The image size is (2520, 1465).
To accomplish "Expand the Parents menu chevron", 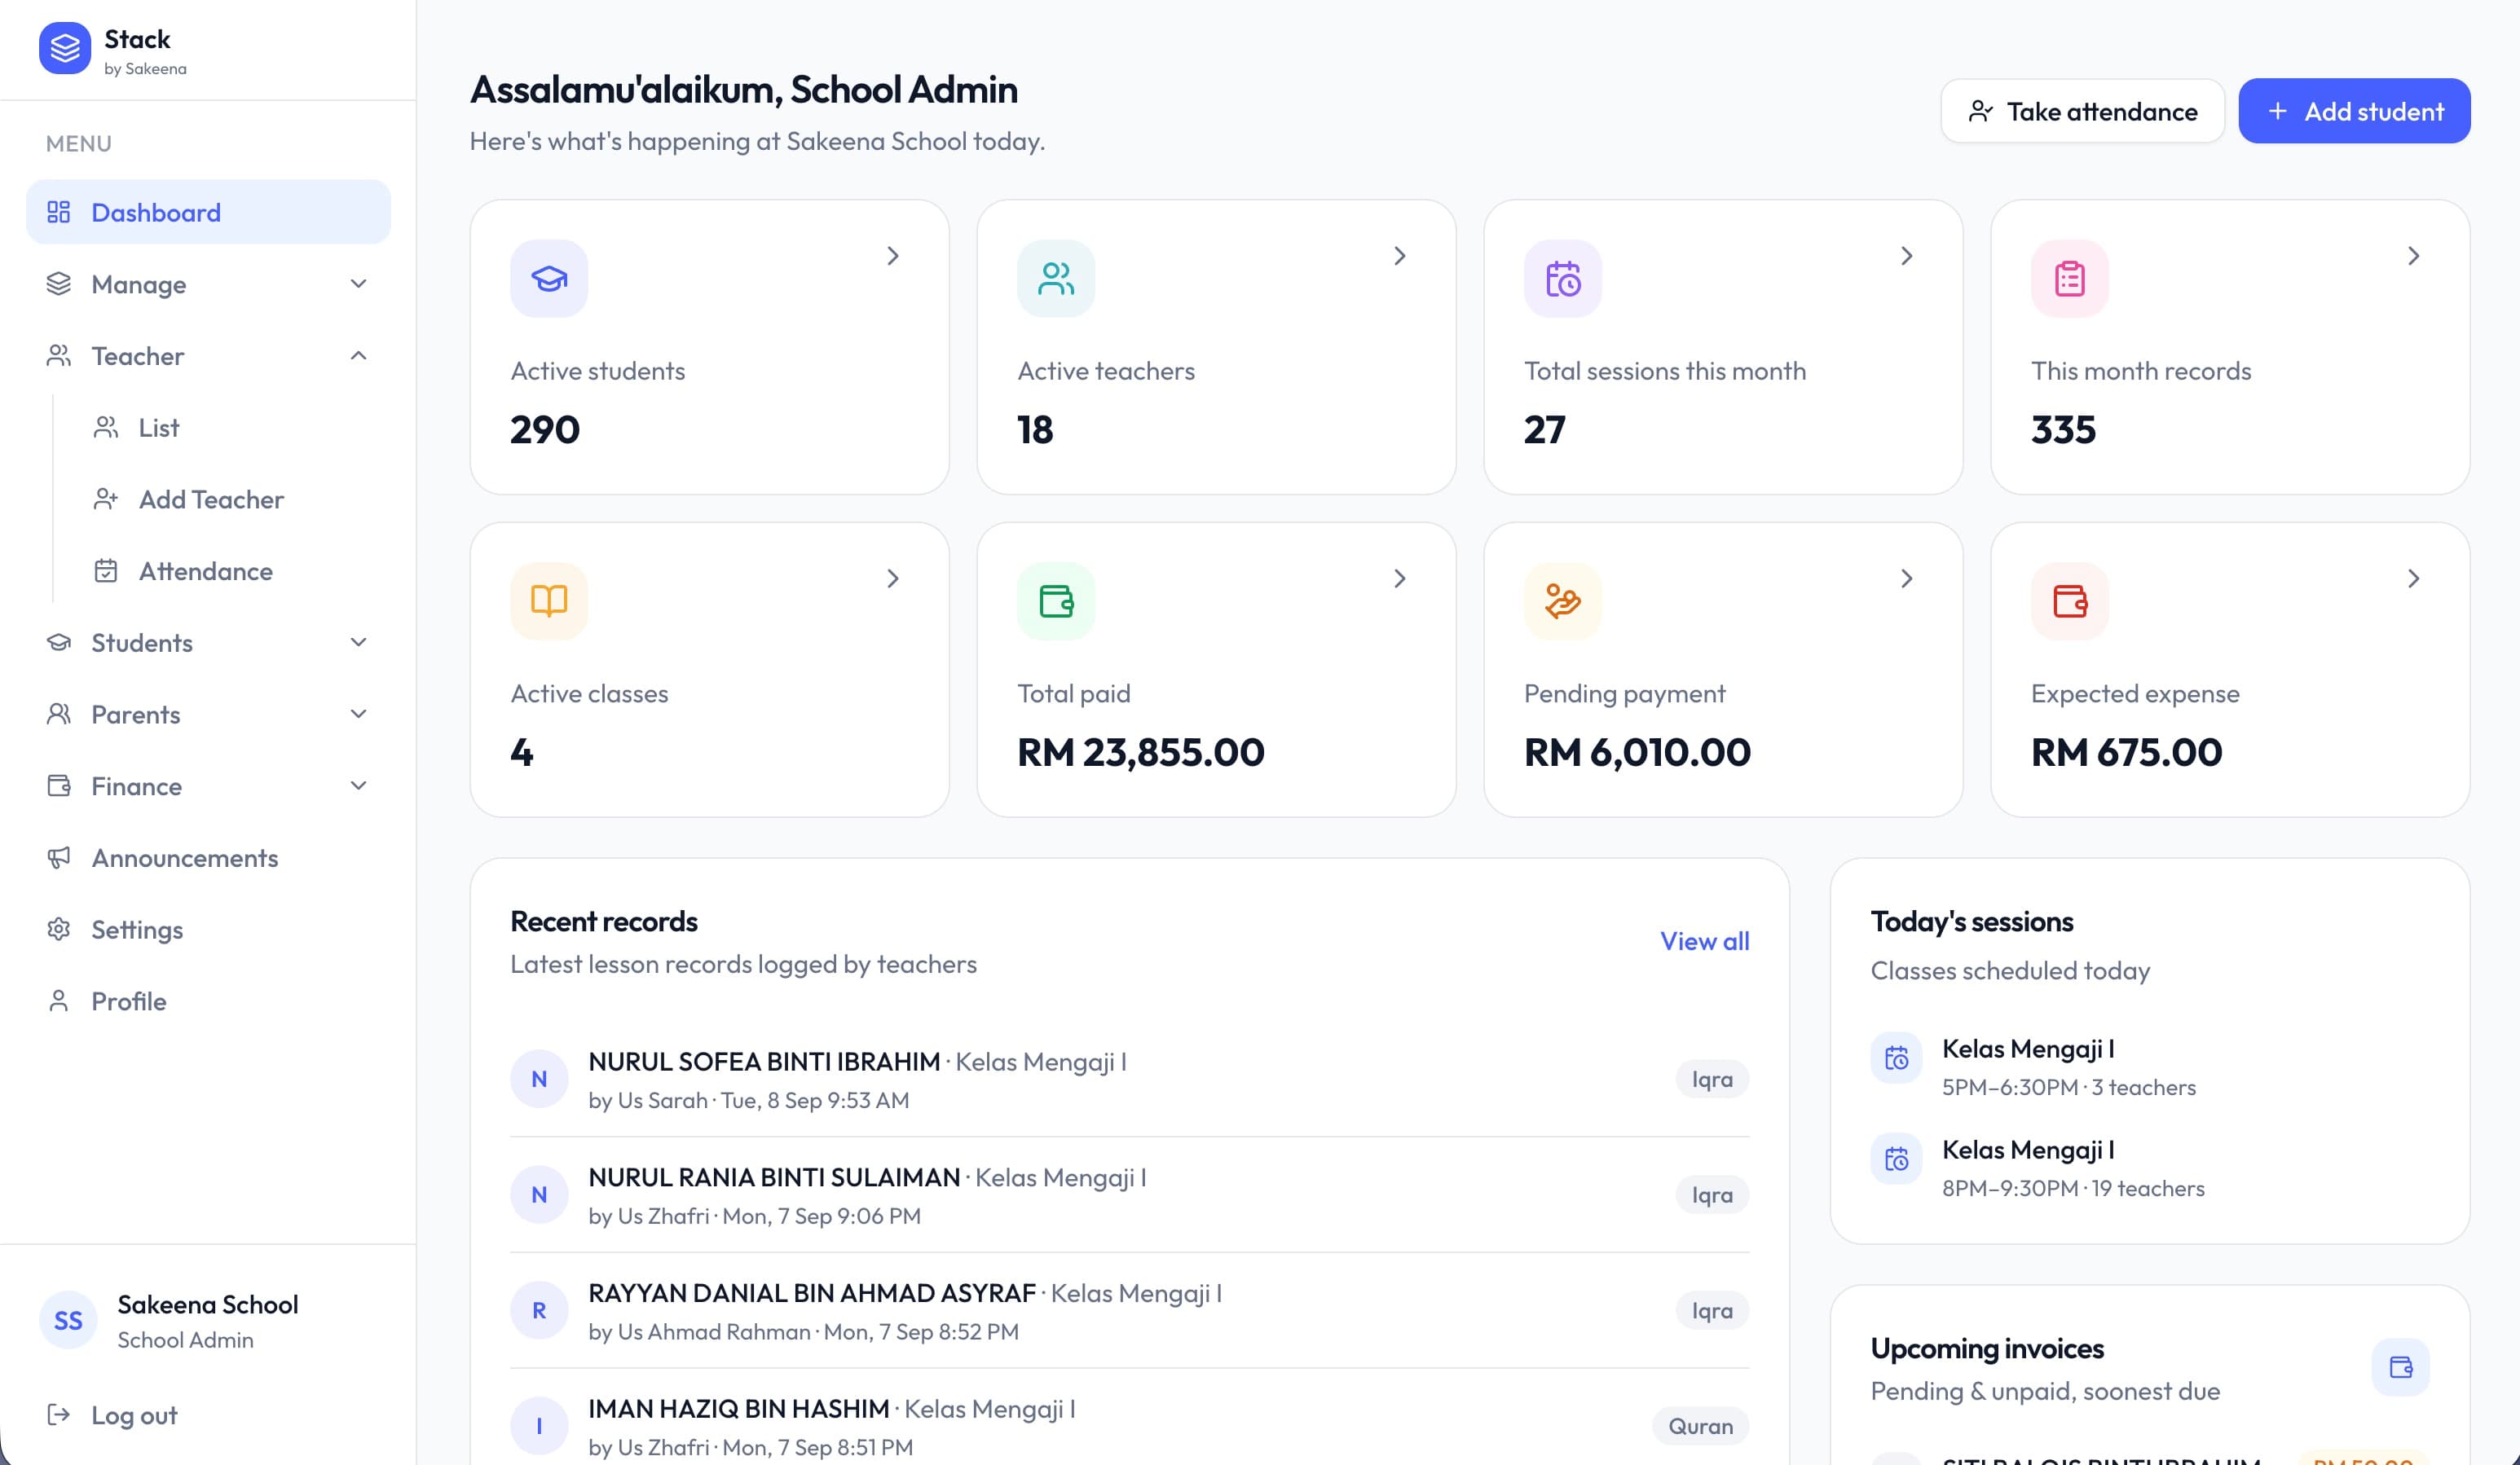I will click(358, 714).
